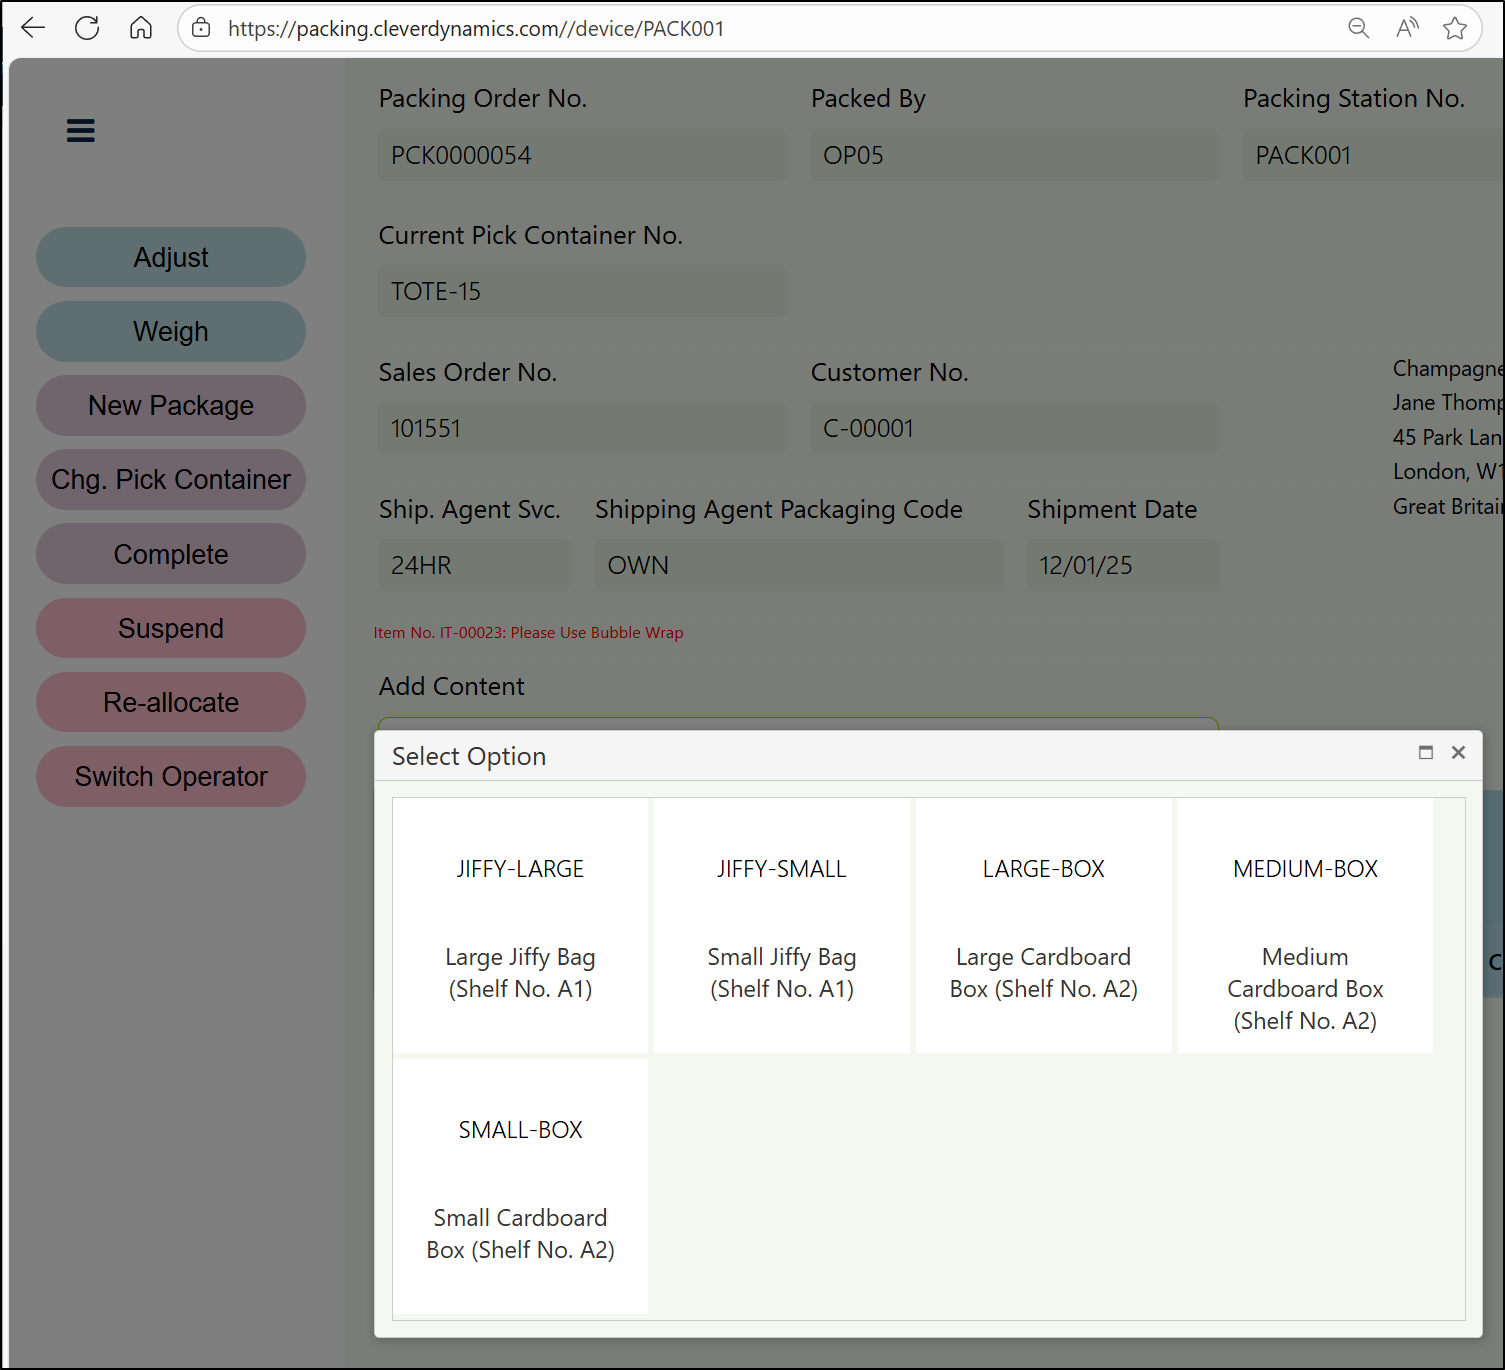Go to browser home icon
The height and width of the screenshot is (1370, 1505).
(141, 28)
